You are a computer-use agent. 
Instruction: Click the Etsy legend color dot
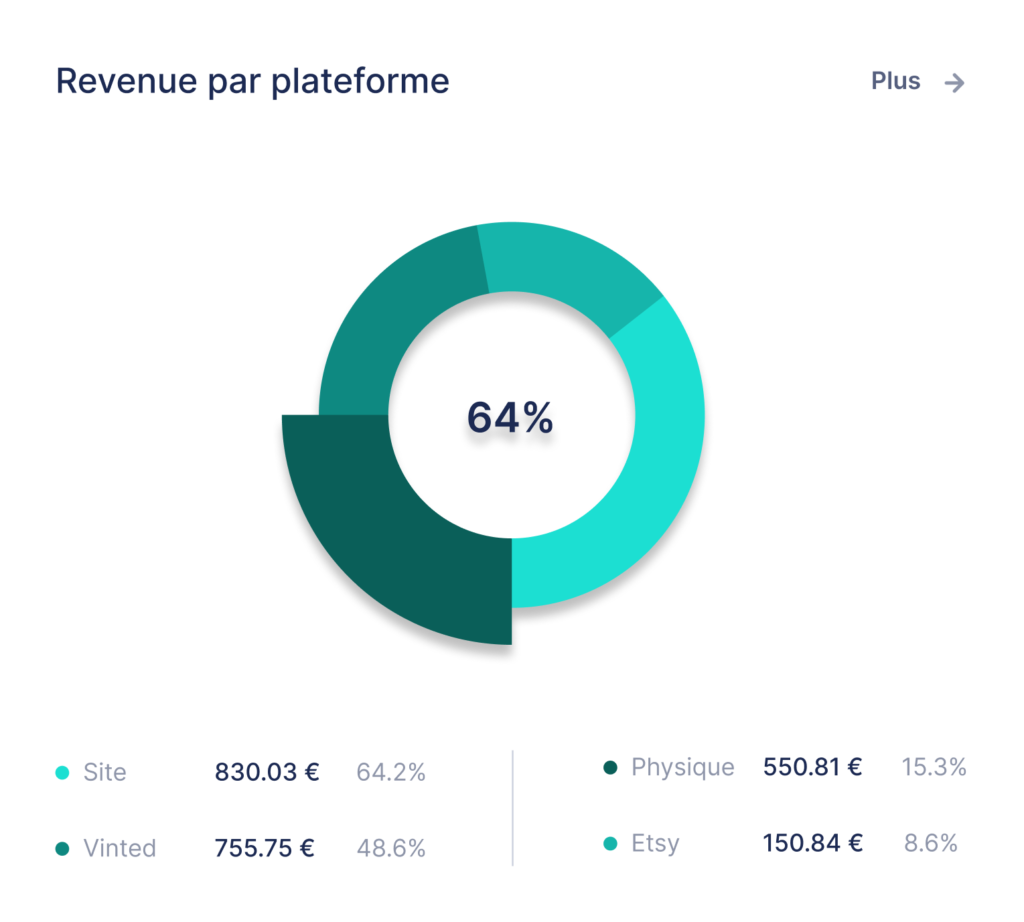610,844
